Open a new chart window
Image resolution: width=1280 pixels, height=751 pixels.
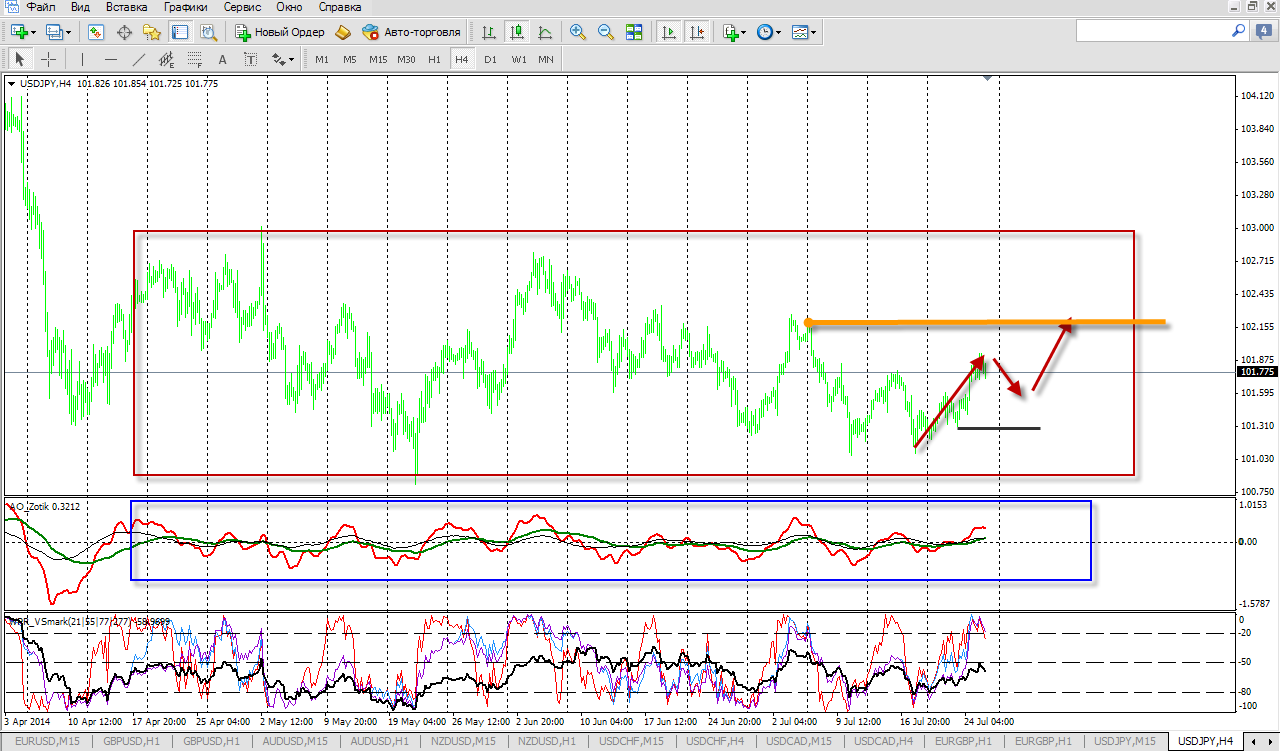pos(19,32)
